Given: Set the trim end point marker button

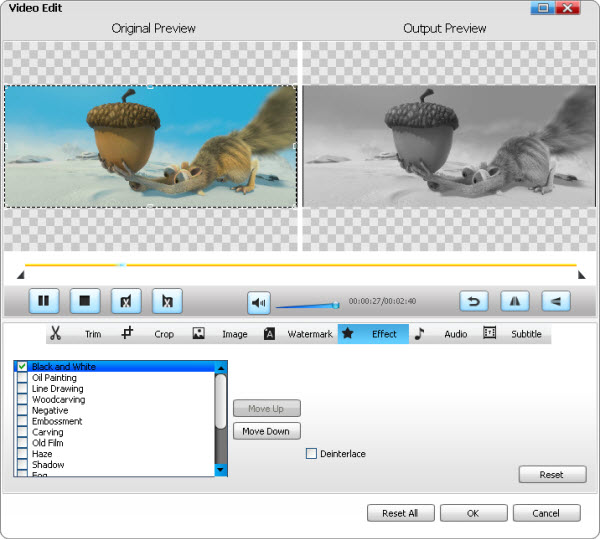Looking at the screenshot, I should (167, 301).
